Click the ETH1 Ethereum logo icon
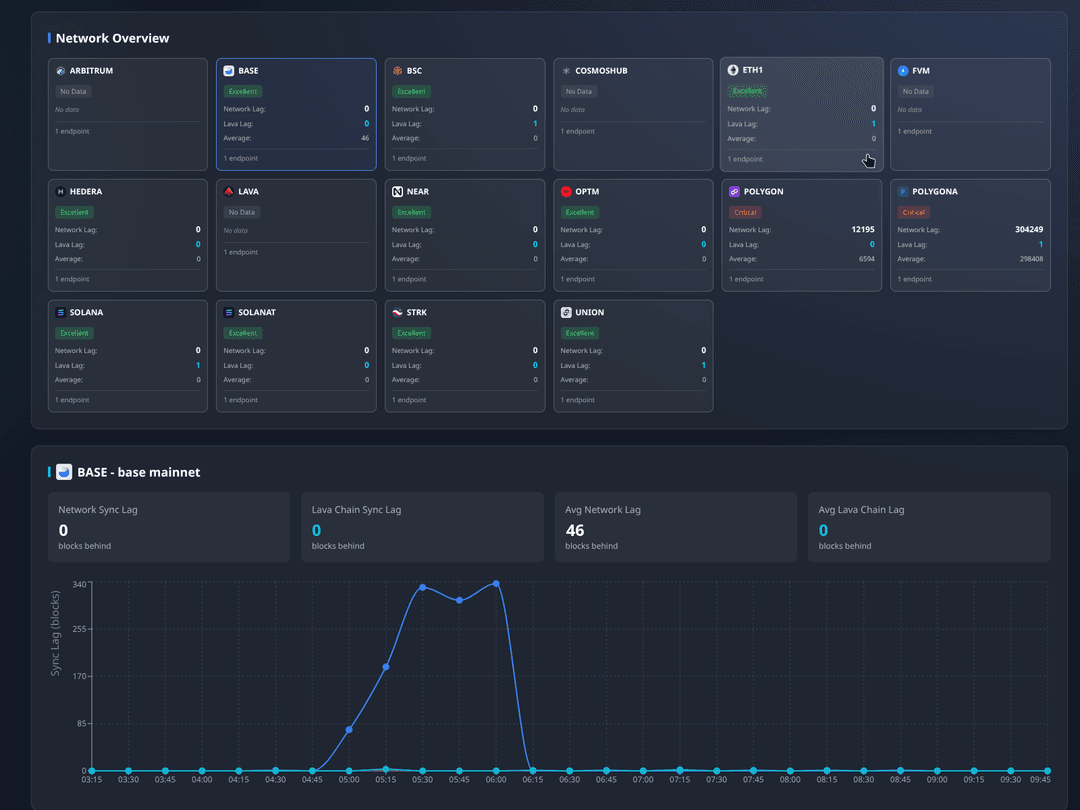The height and width of the screenshot is (810, 1080). pyautogui.click(x=733, y=70)
